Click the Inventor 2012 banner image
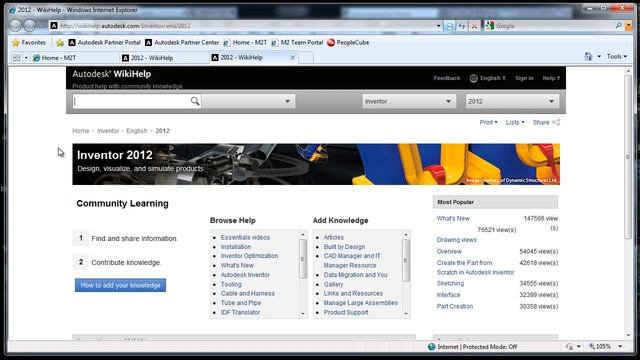The width and height of the screenshot is (640, 360). coord(316,164)
